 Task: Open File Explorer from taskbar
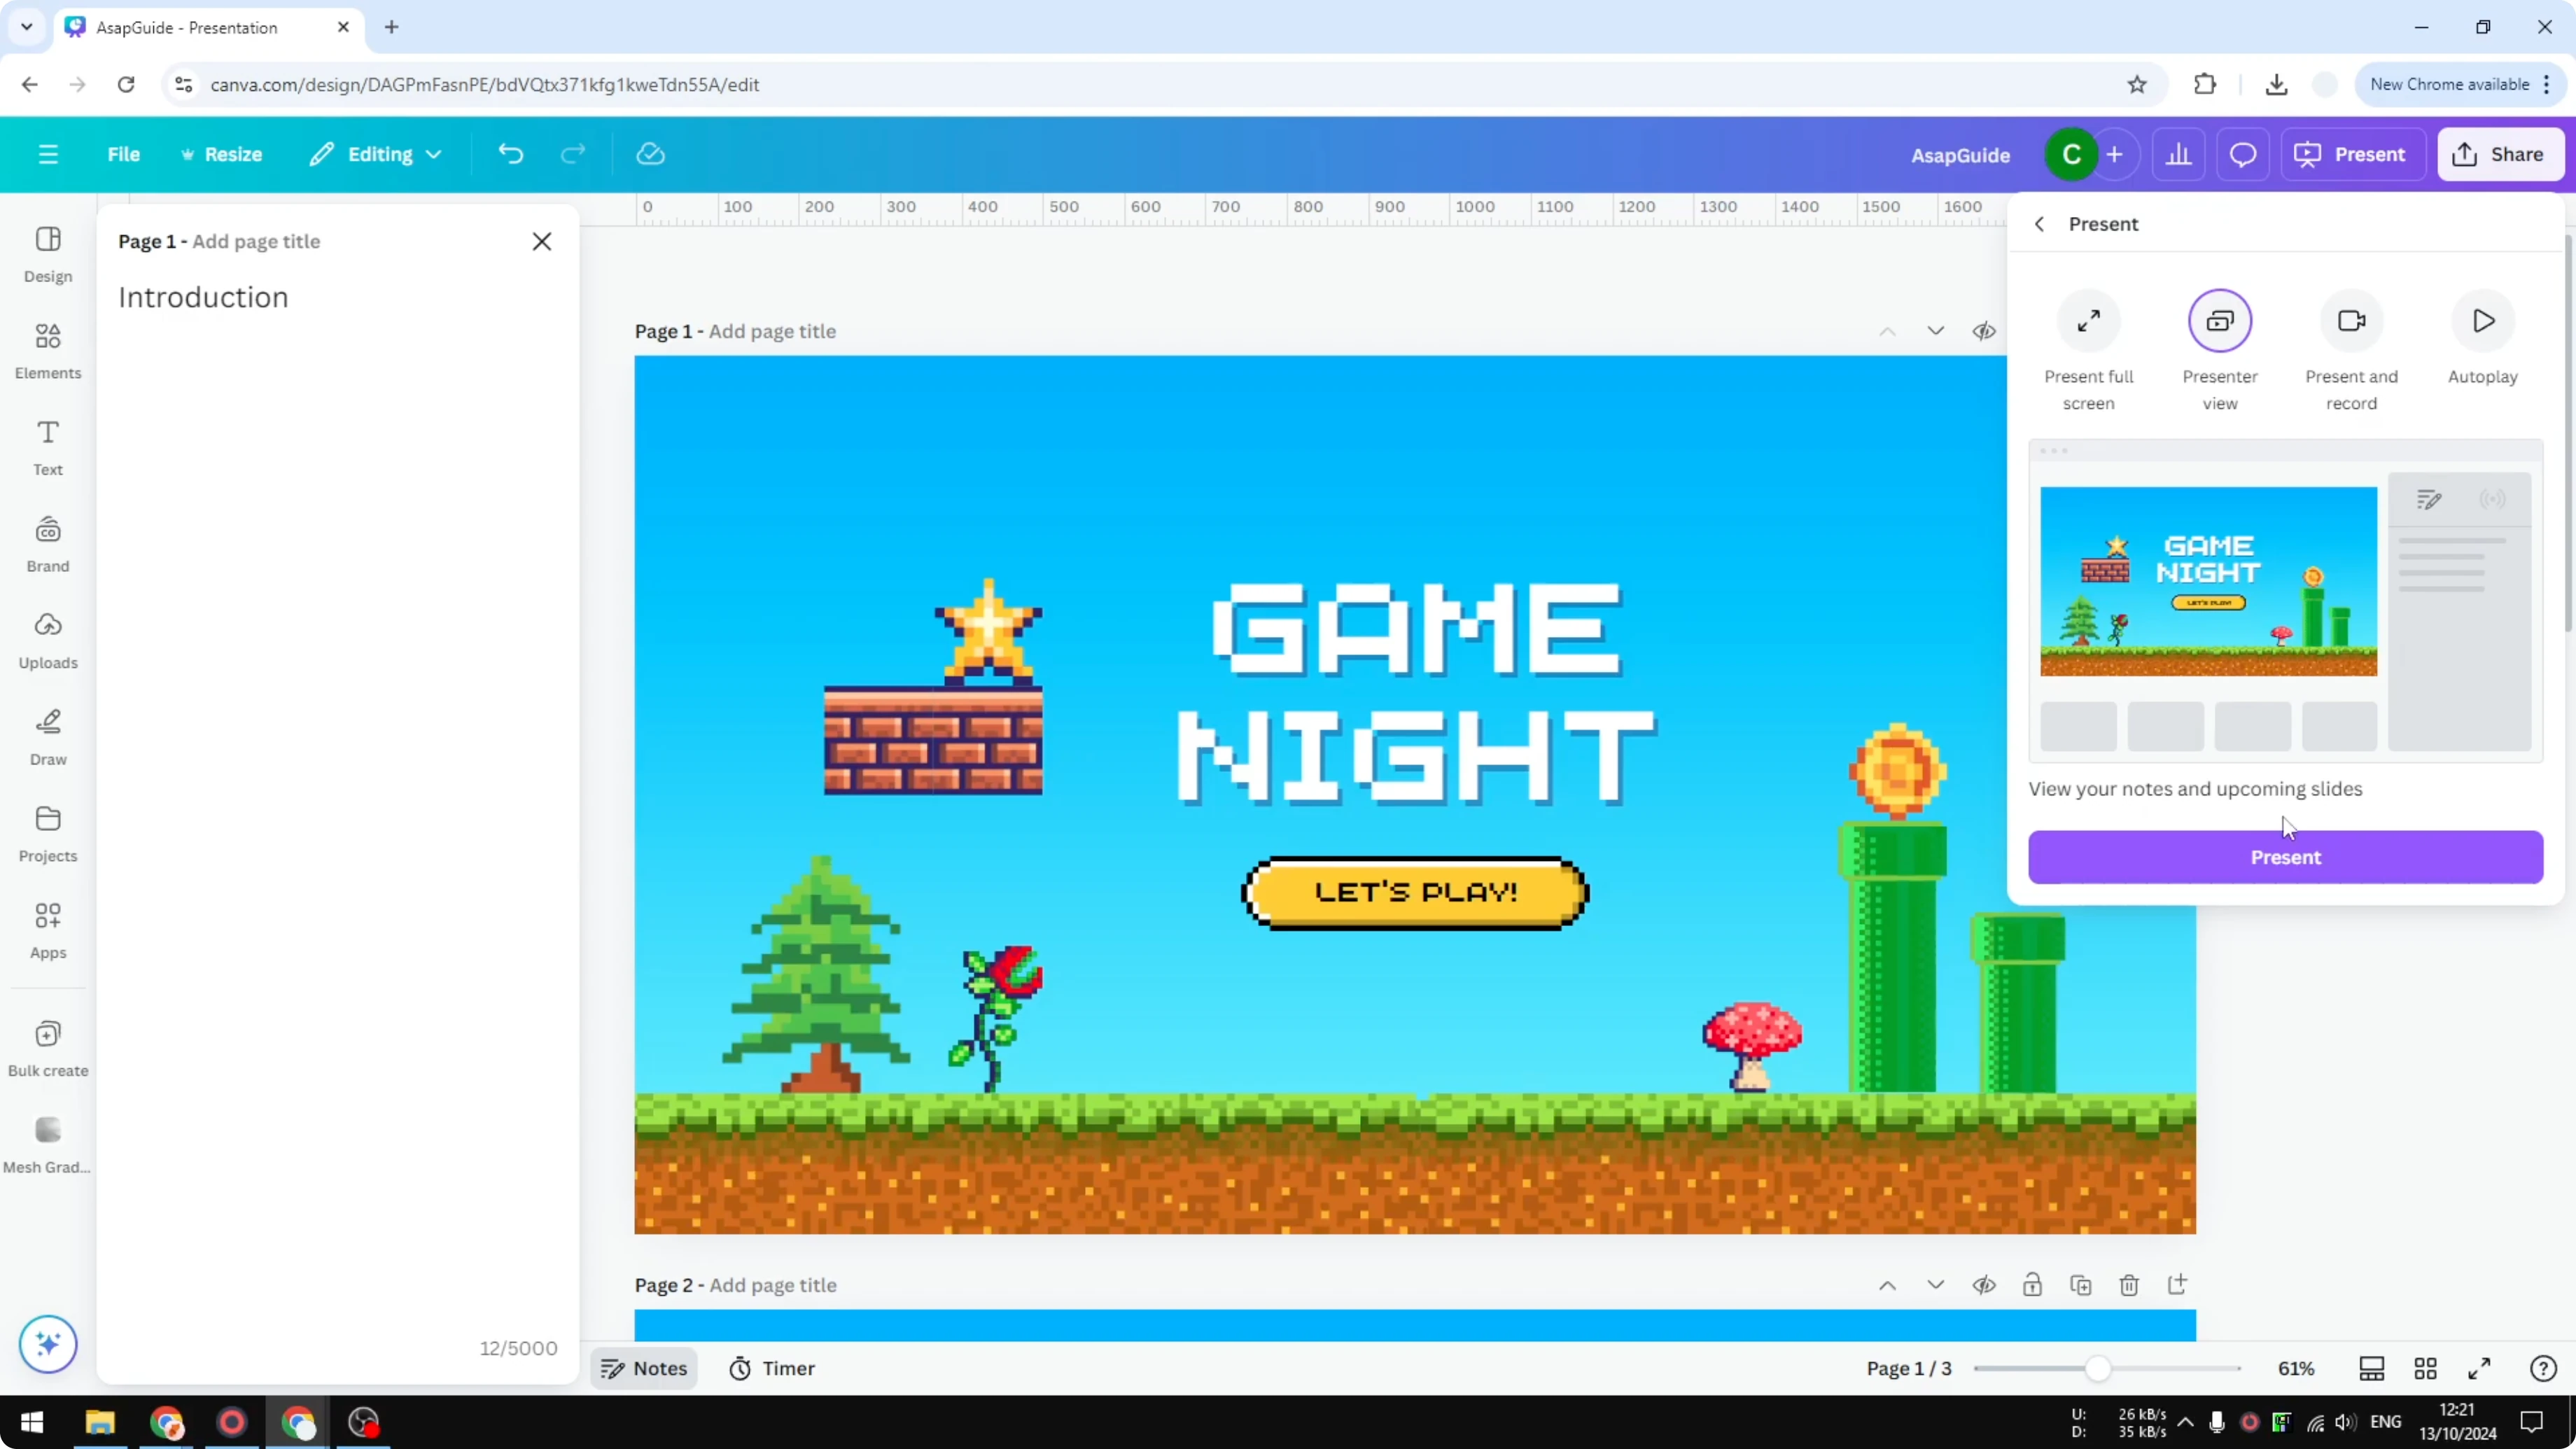coord(100,1422)
